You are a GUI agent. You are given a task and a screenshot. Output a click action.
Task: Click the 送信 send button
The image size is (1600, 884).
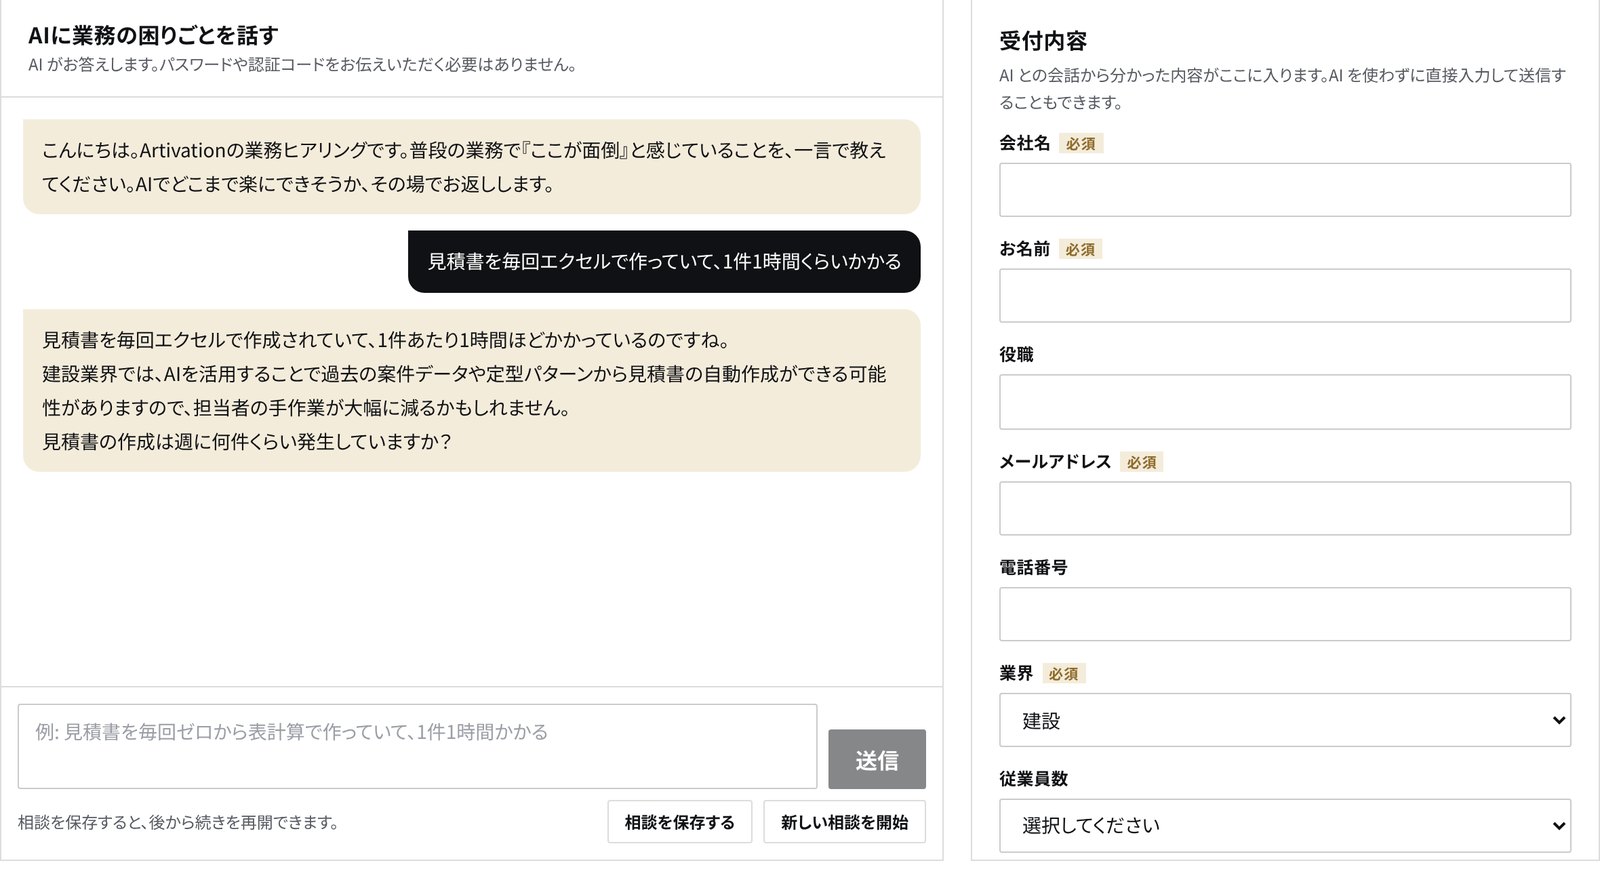[876, 759]
